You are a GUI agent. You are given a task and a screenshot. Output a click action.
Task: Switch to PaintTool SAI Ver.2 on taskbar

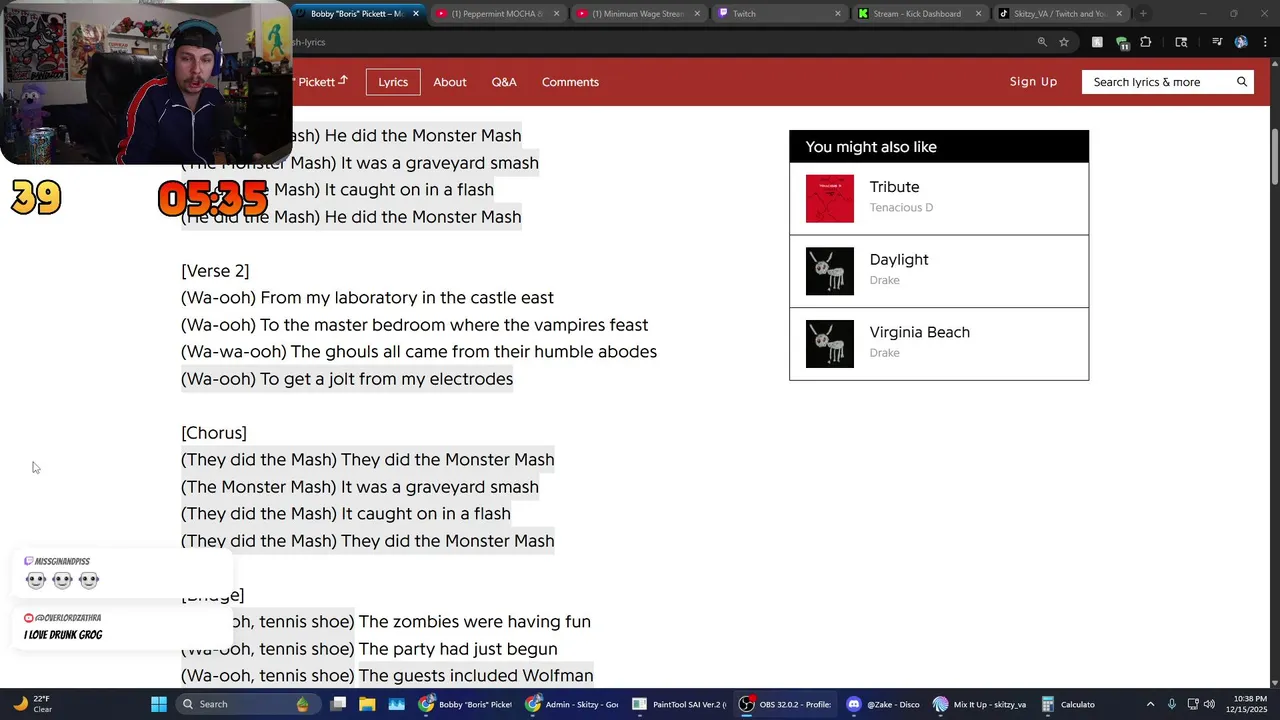click(x=678, y=704)
